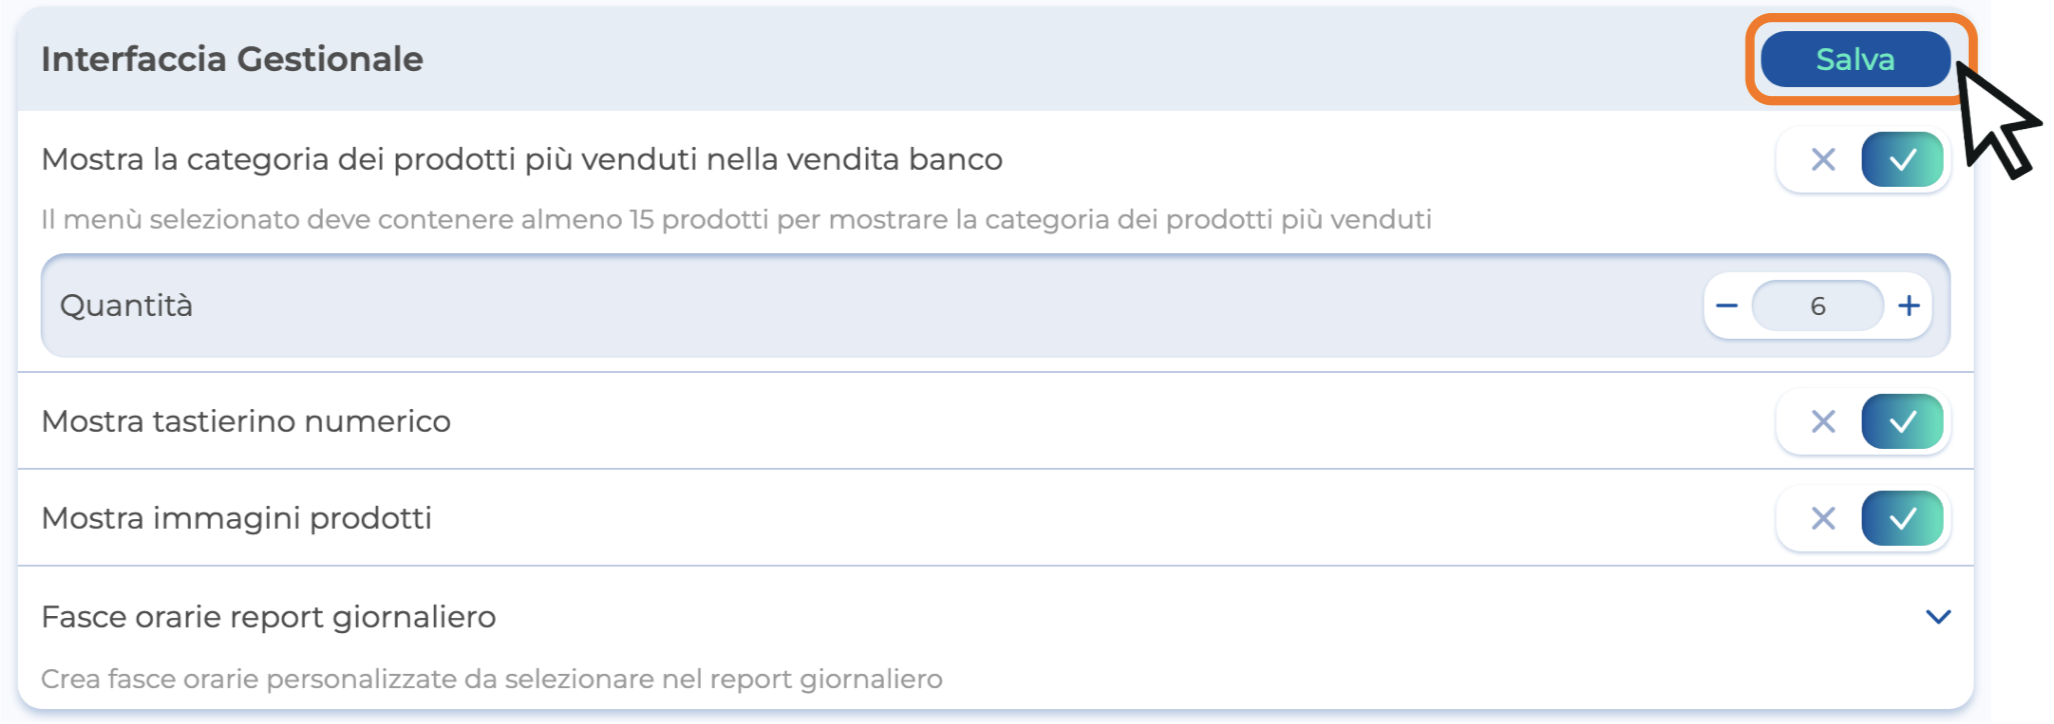Decrease Quantità with the minus icon
The width and height of the screenshot is (2054, 724).
[1727, 306]
